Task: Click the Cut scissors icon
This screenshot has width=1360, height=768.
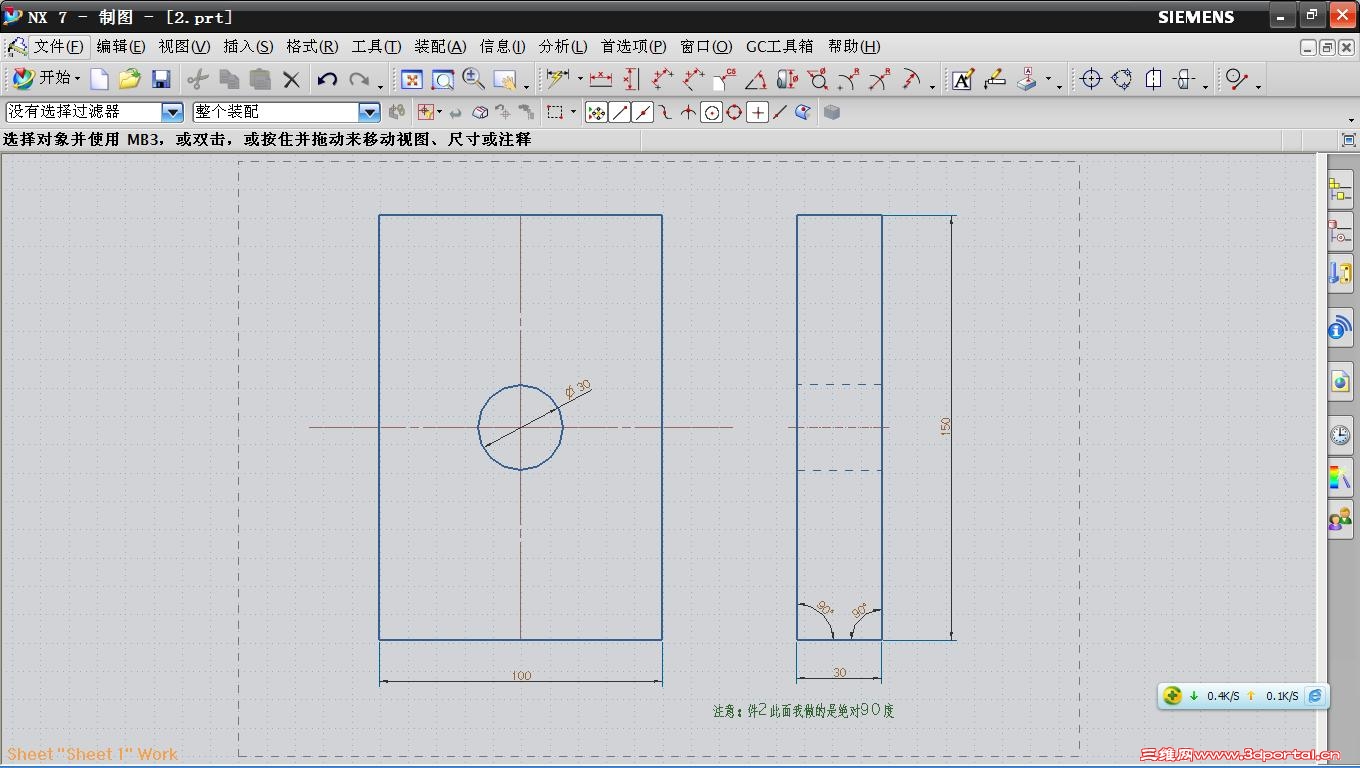Action: (197, 79)
